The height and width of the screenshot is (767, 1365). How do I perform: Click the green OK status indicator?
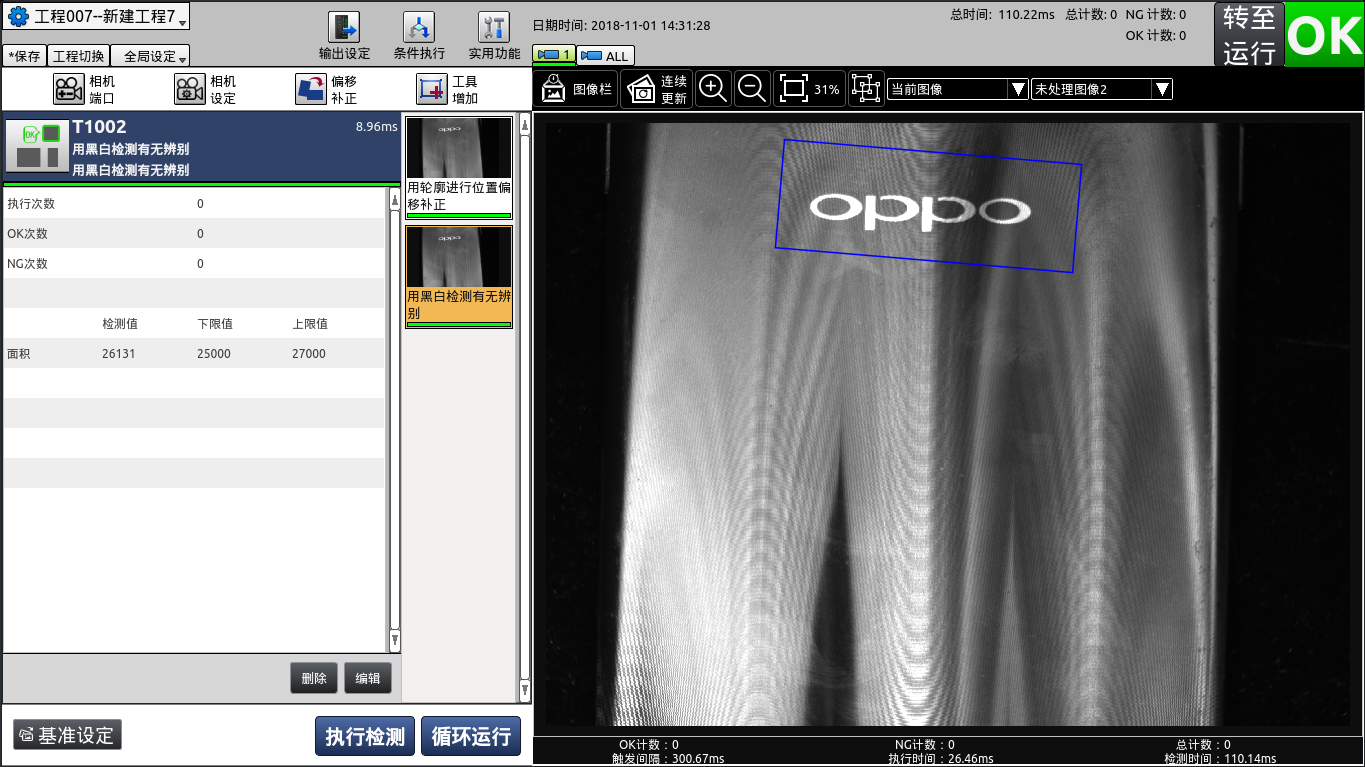pos(1324,34)
